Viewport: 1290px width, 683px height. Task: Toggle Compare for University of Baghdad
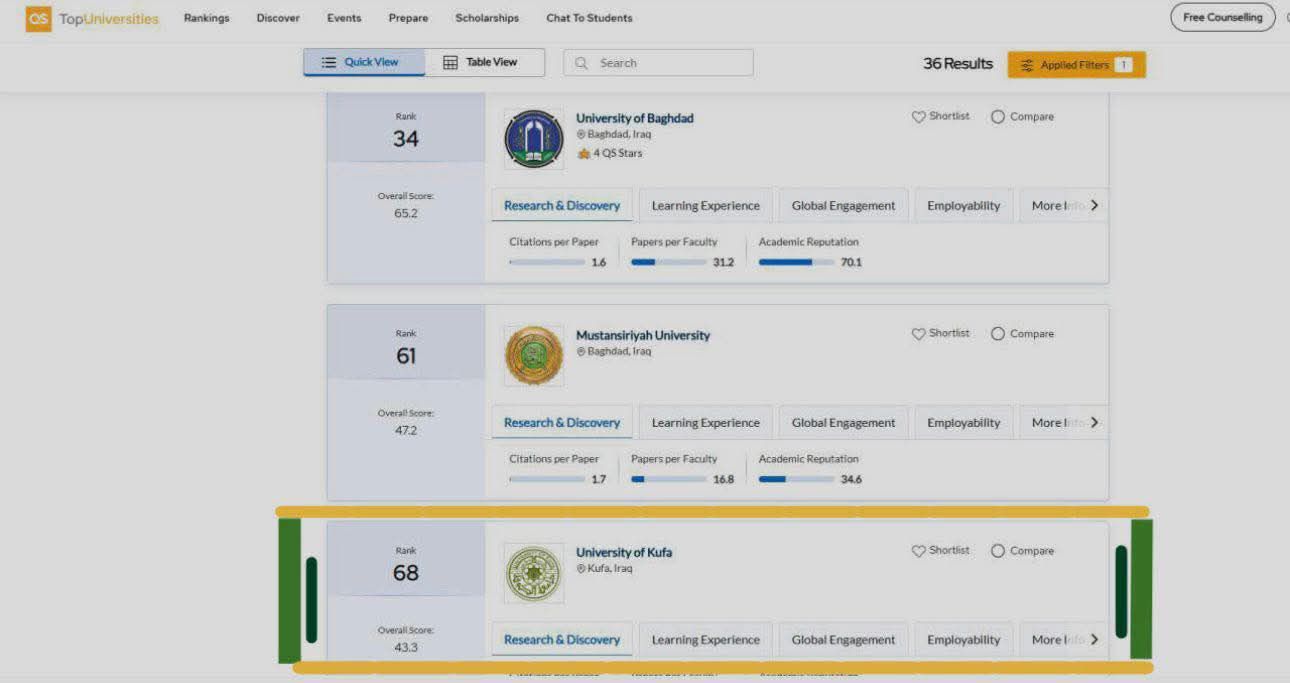(998, 117)
